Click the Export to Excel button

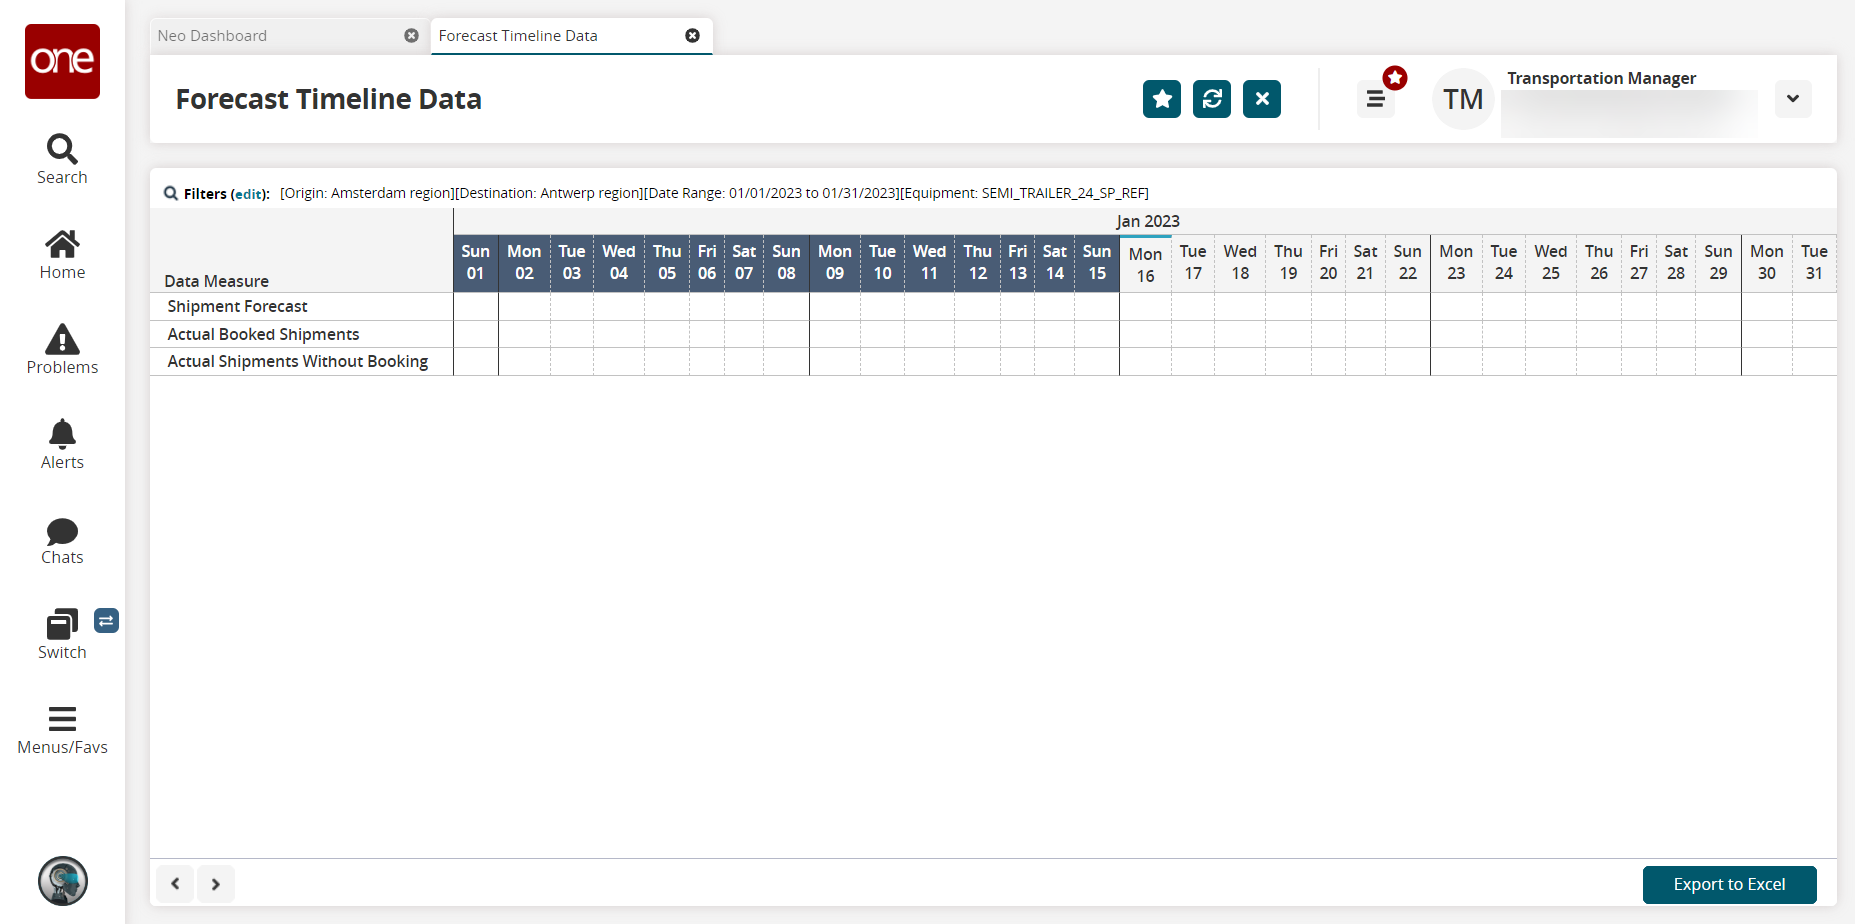pyautogui.click(x=1729, y=885)
